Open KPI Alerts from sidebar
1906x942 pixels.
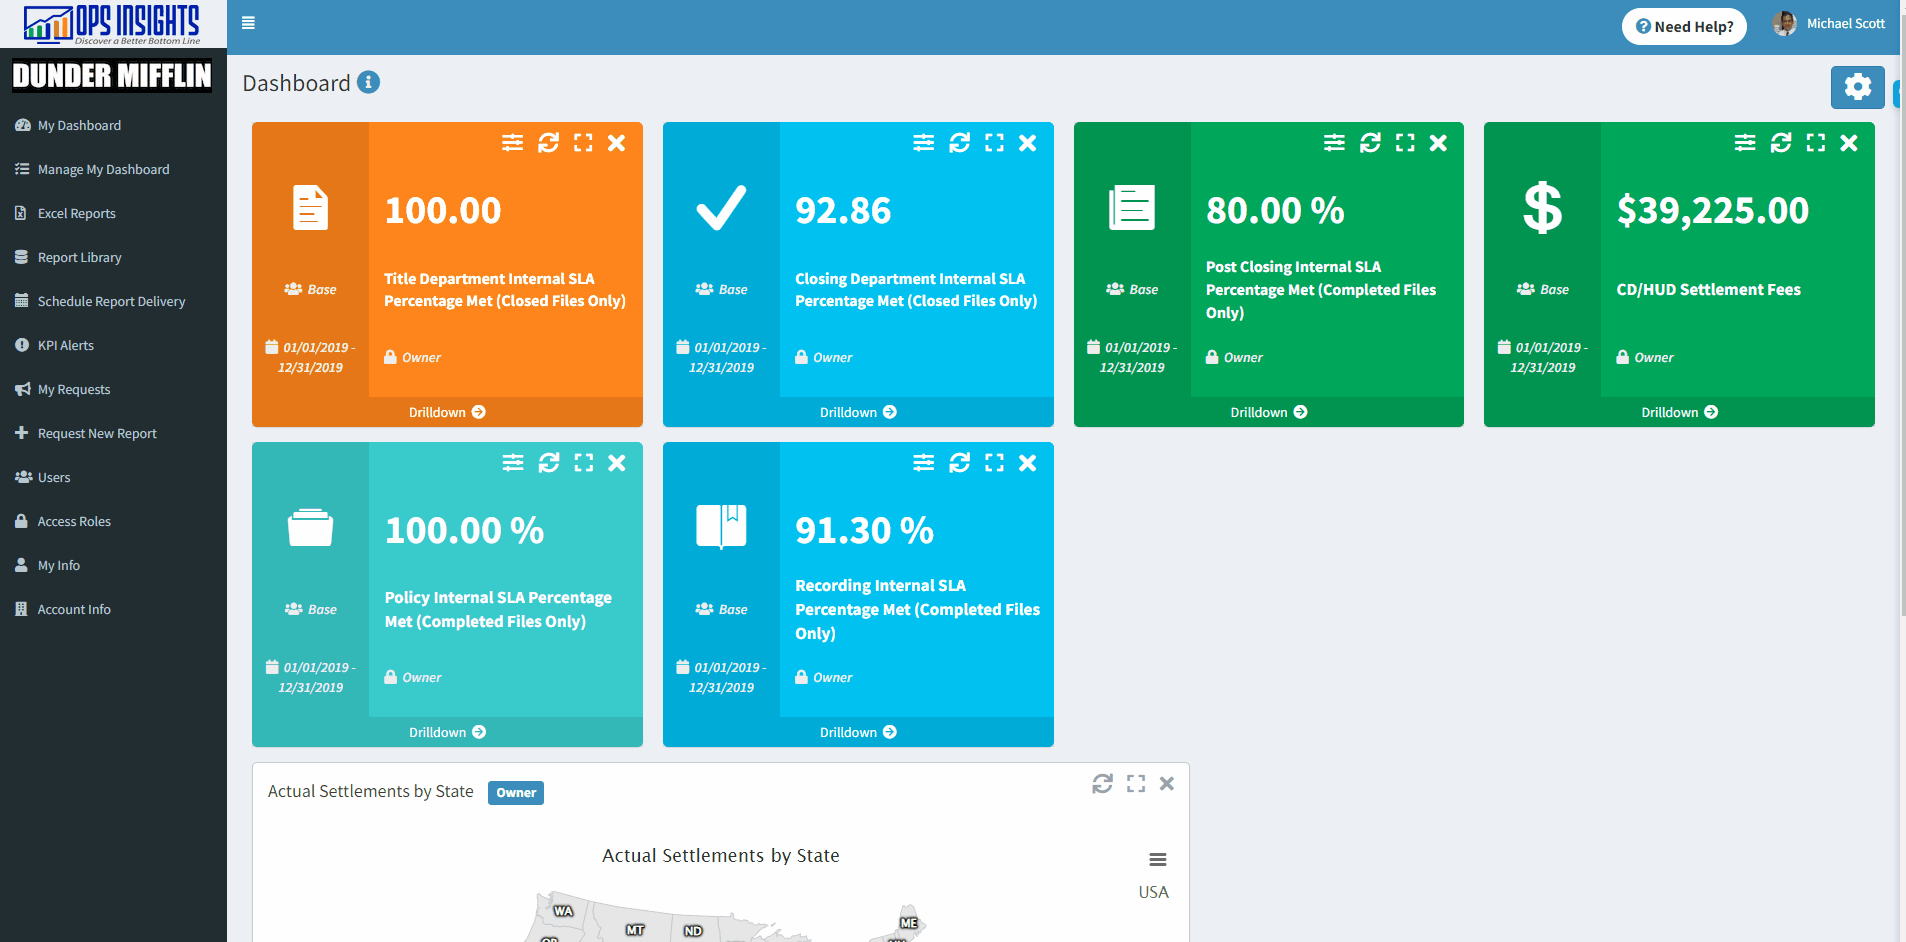65,345
